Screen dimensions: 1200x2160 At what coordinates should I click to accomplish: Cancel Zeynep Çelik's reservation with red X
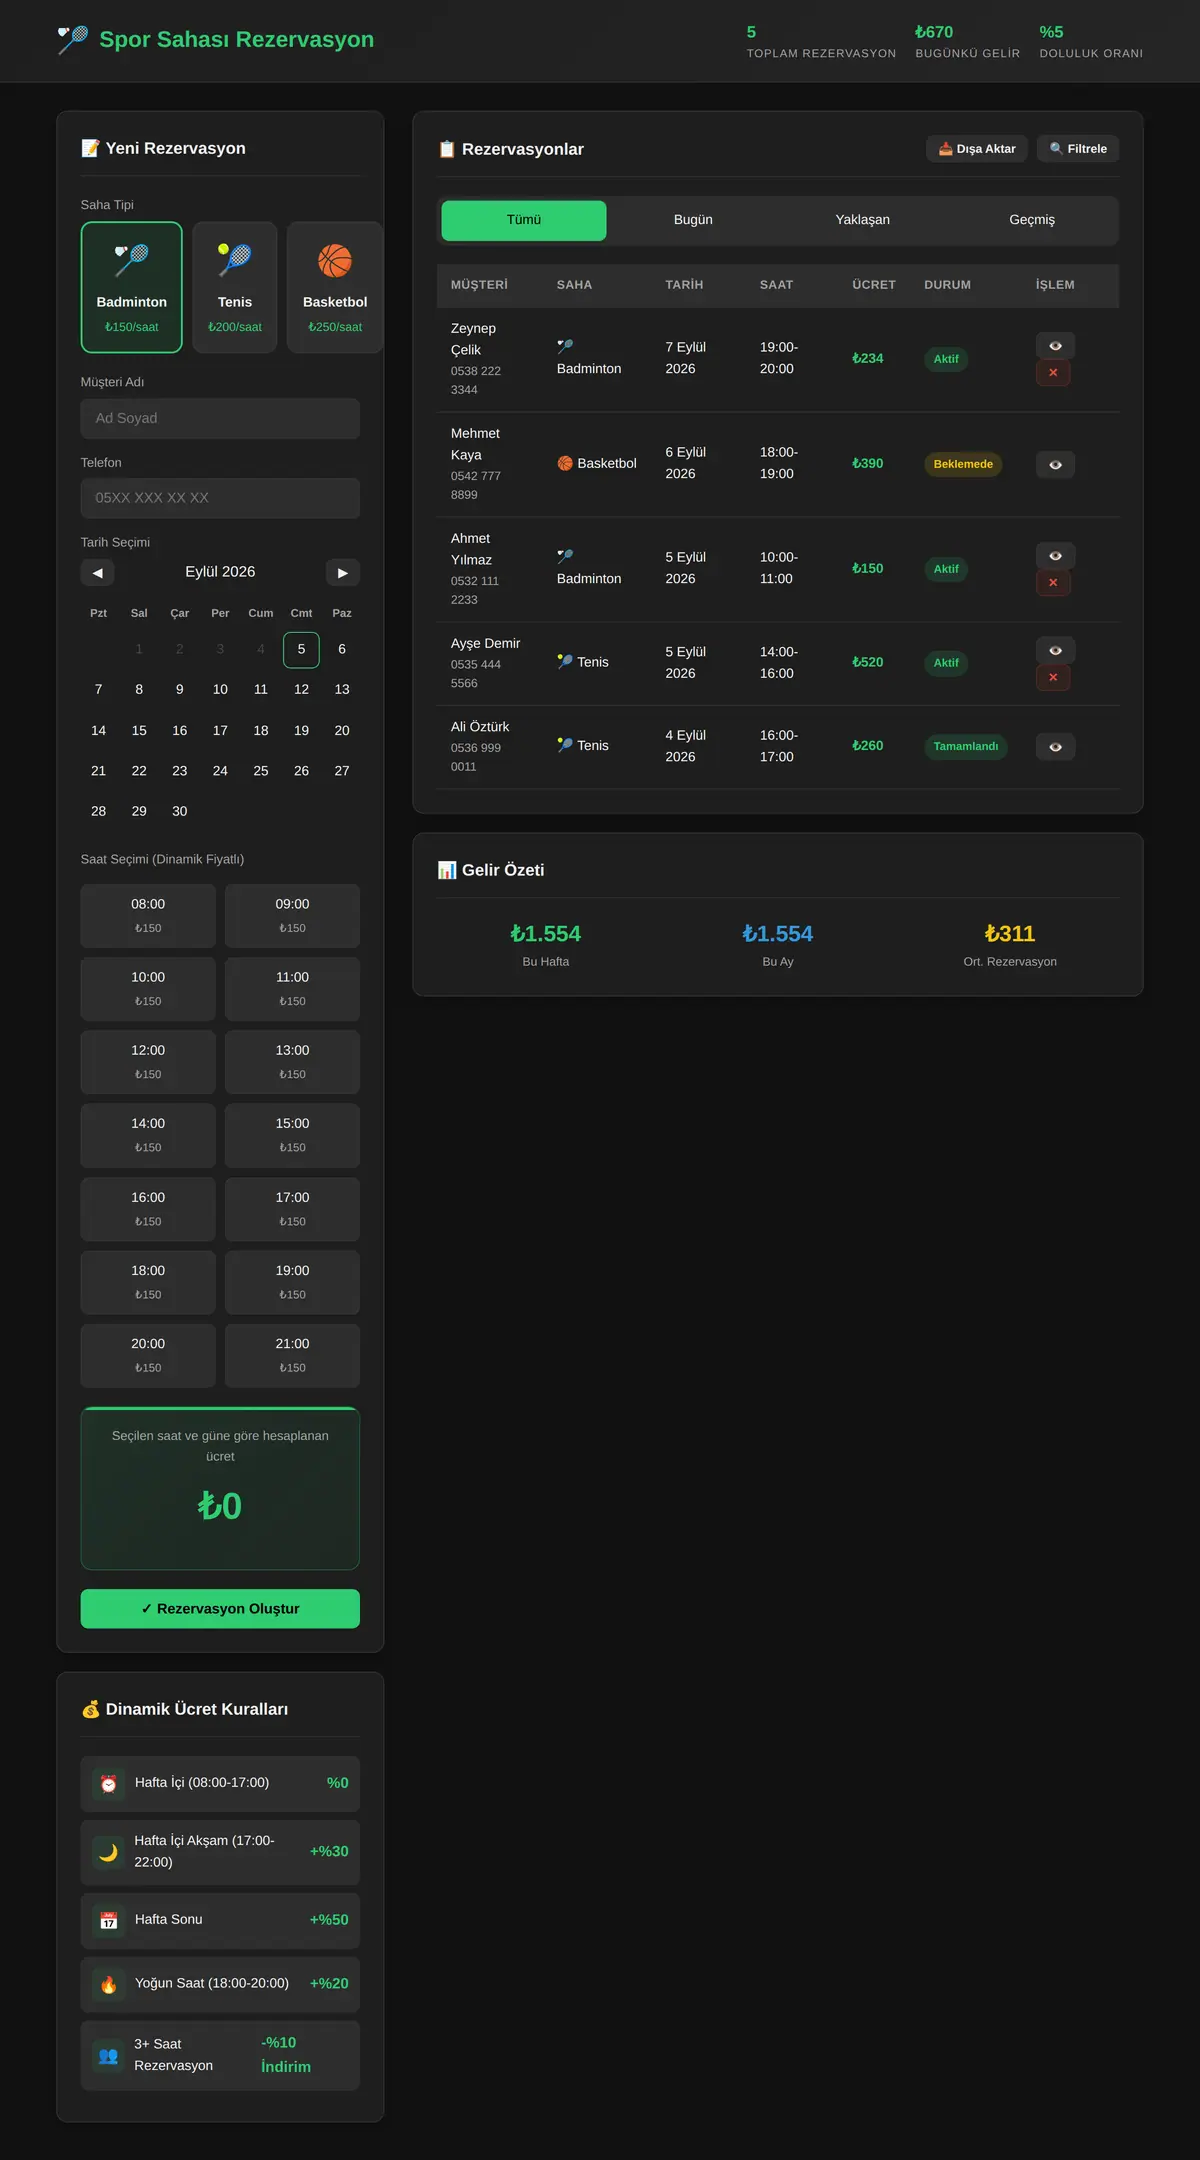pos(1053,373)
